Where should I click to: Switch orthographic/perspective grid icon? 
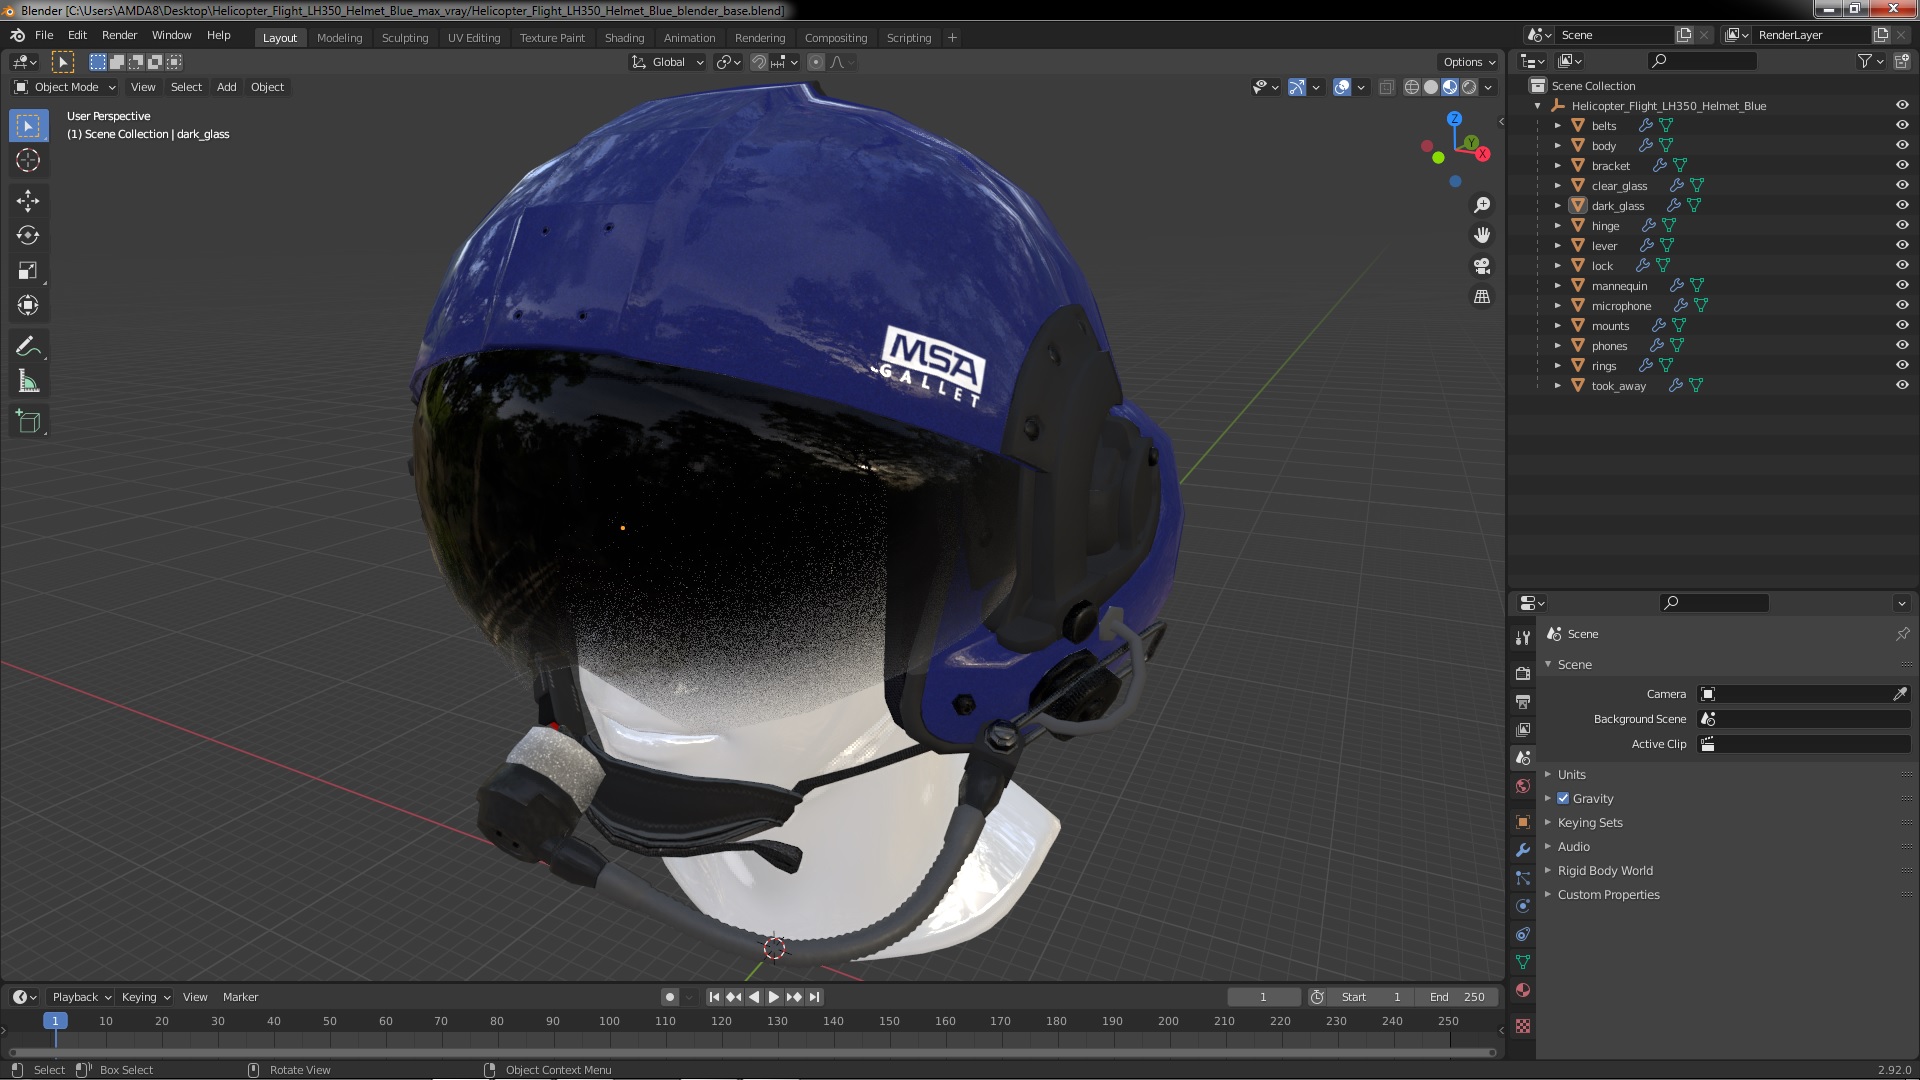point(1482,297)
